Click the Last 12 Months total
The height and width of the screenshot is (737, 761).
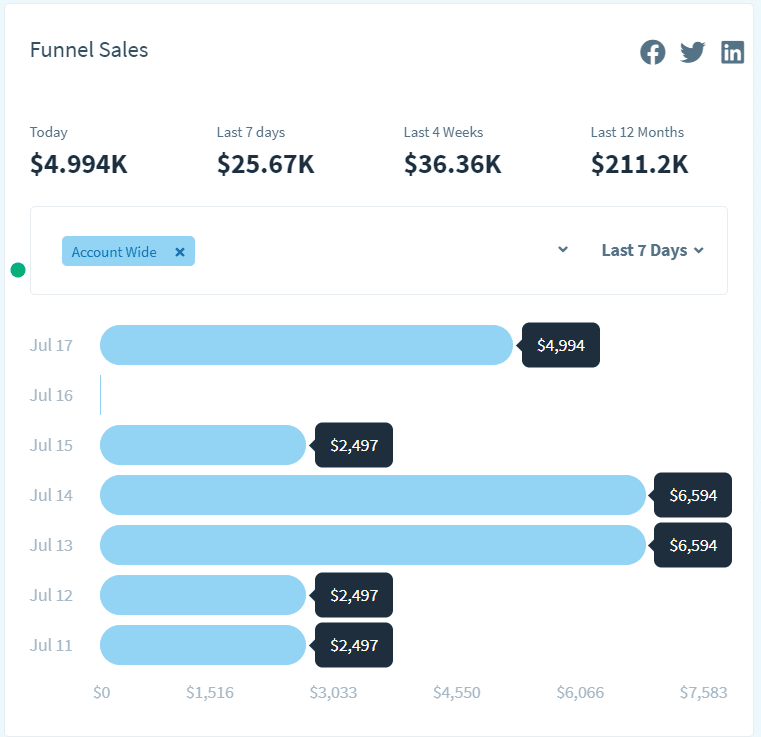(639, 164)
